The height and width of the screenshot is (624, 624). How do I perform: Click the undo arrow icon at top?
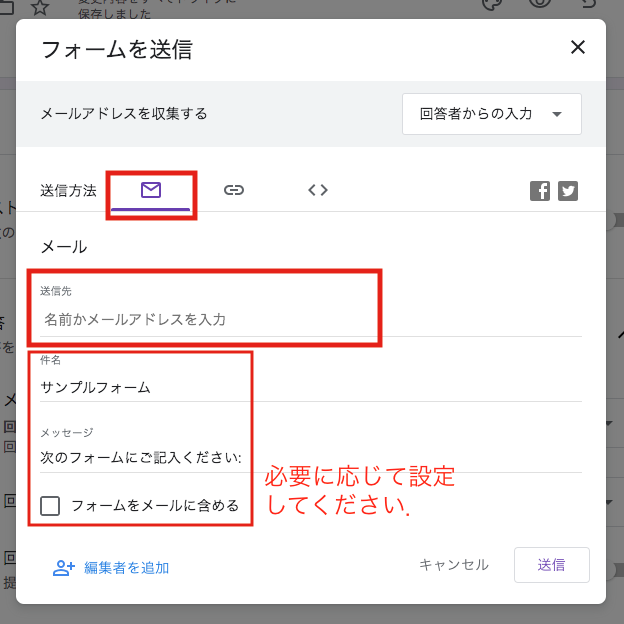click(x=590, y=5)
